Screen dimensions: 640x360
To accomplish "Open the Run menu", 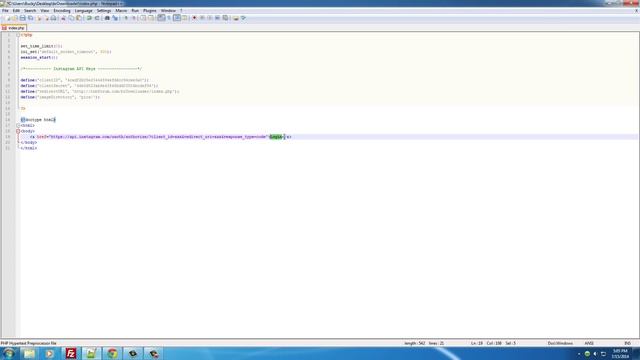I will 135,11.
